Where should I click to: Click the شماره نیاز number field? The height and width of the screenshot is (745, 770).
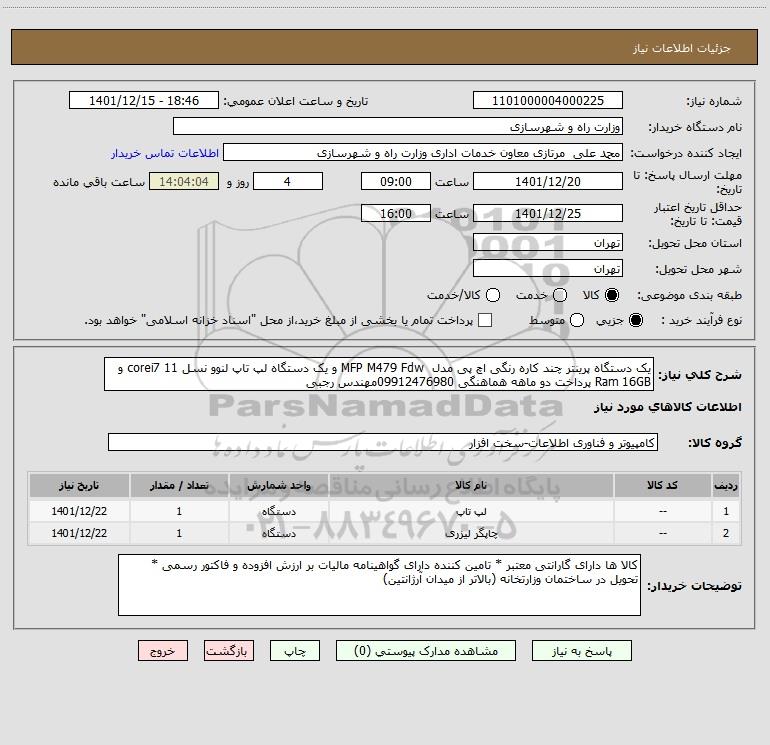[548, 100]
